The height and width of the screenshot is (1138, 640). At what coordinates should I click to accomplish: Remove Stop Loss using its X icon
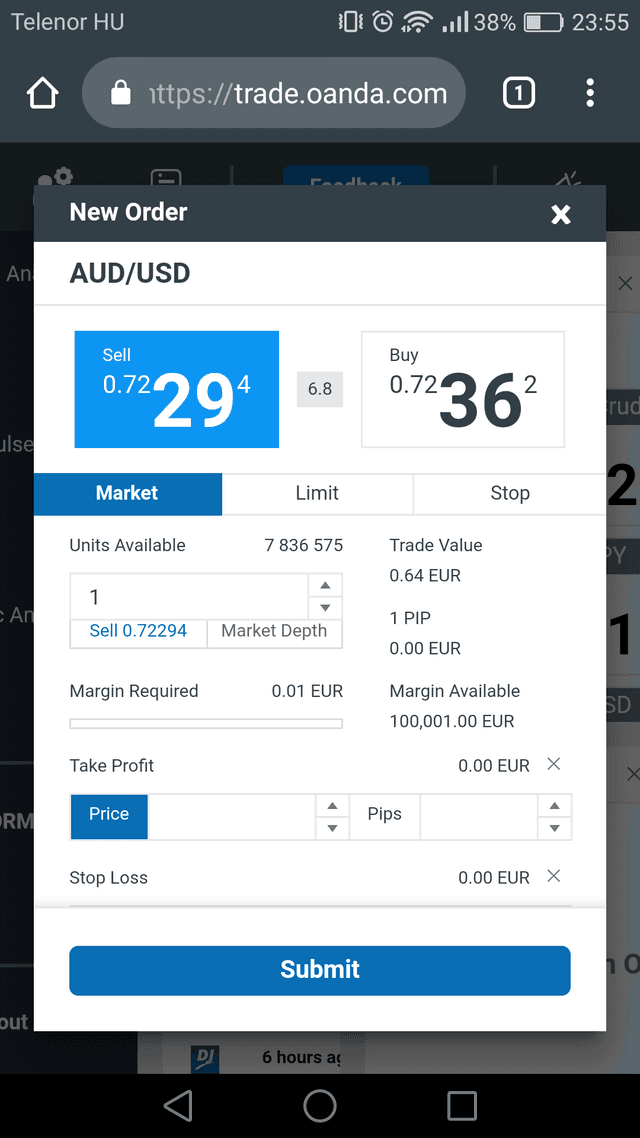coord(553,876)
